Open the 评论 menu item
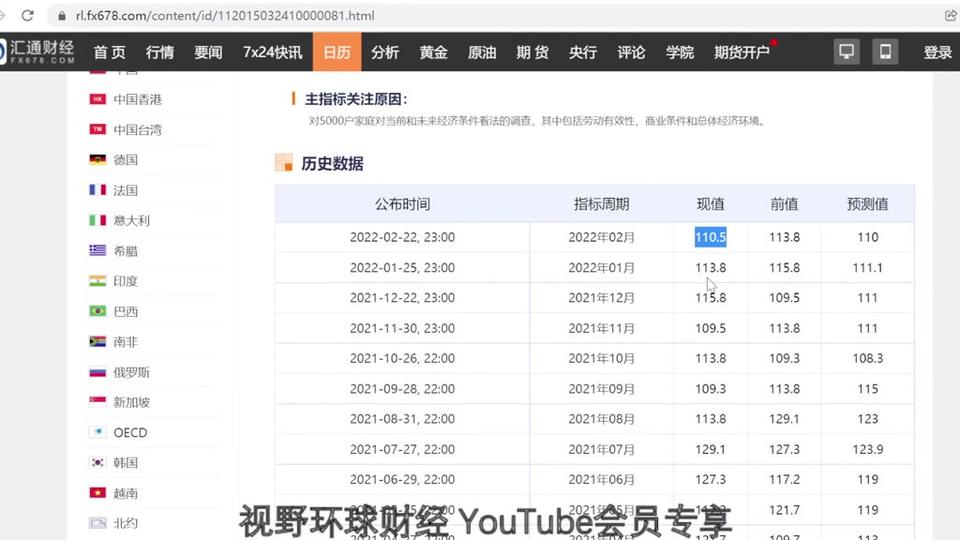Viewport: 960px width, 540px height. (631, 52)
